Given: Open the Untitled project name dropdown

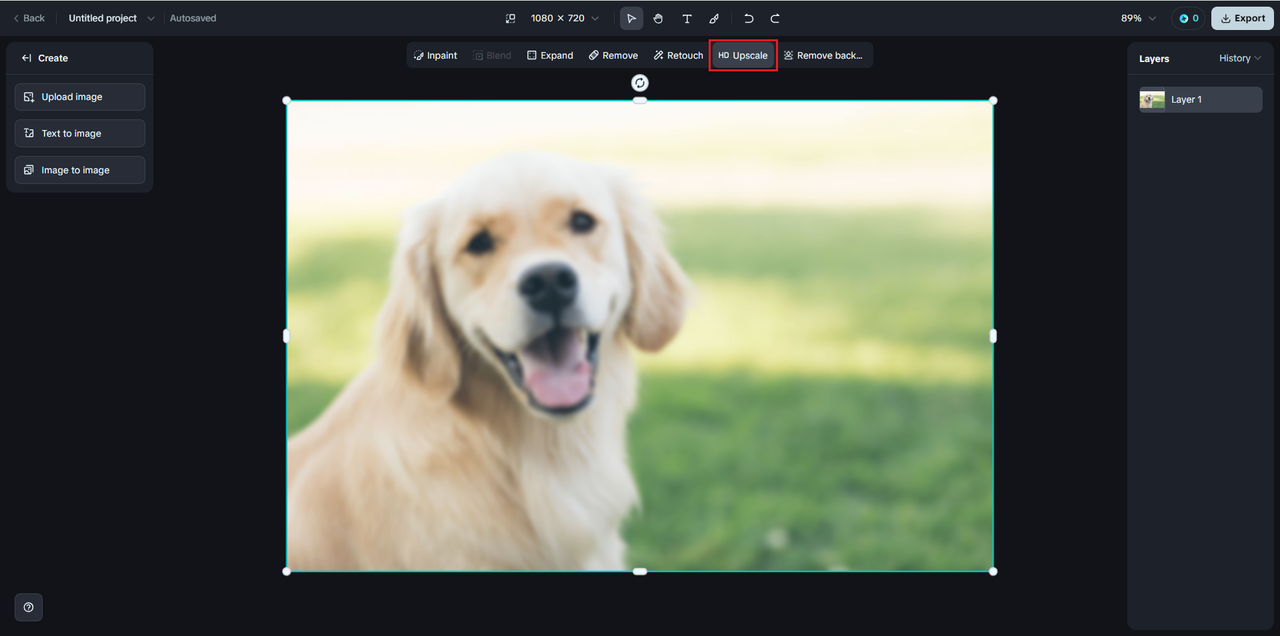Looking at the screenshot, I should point(112,18).
